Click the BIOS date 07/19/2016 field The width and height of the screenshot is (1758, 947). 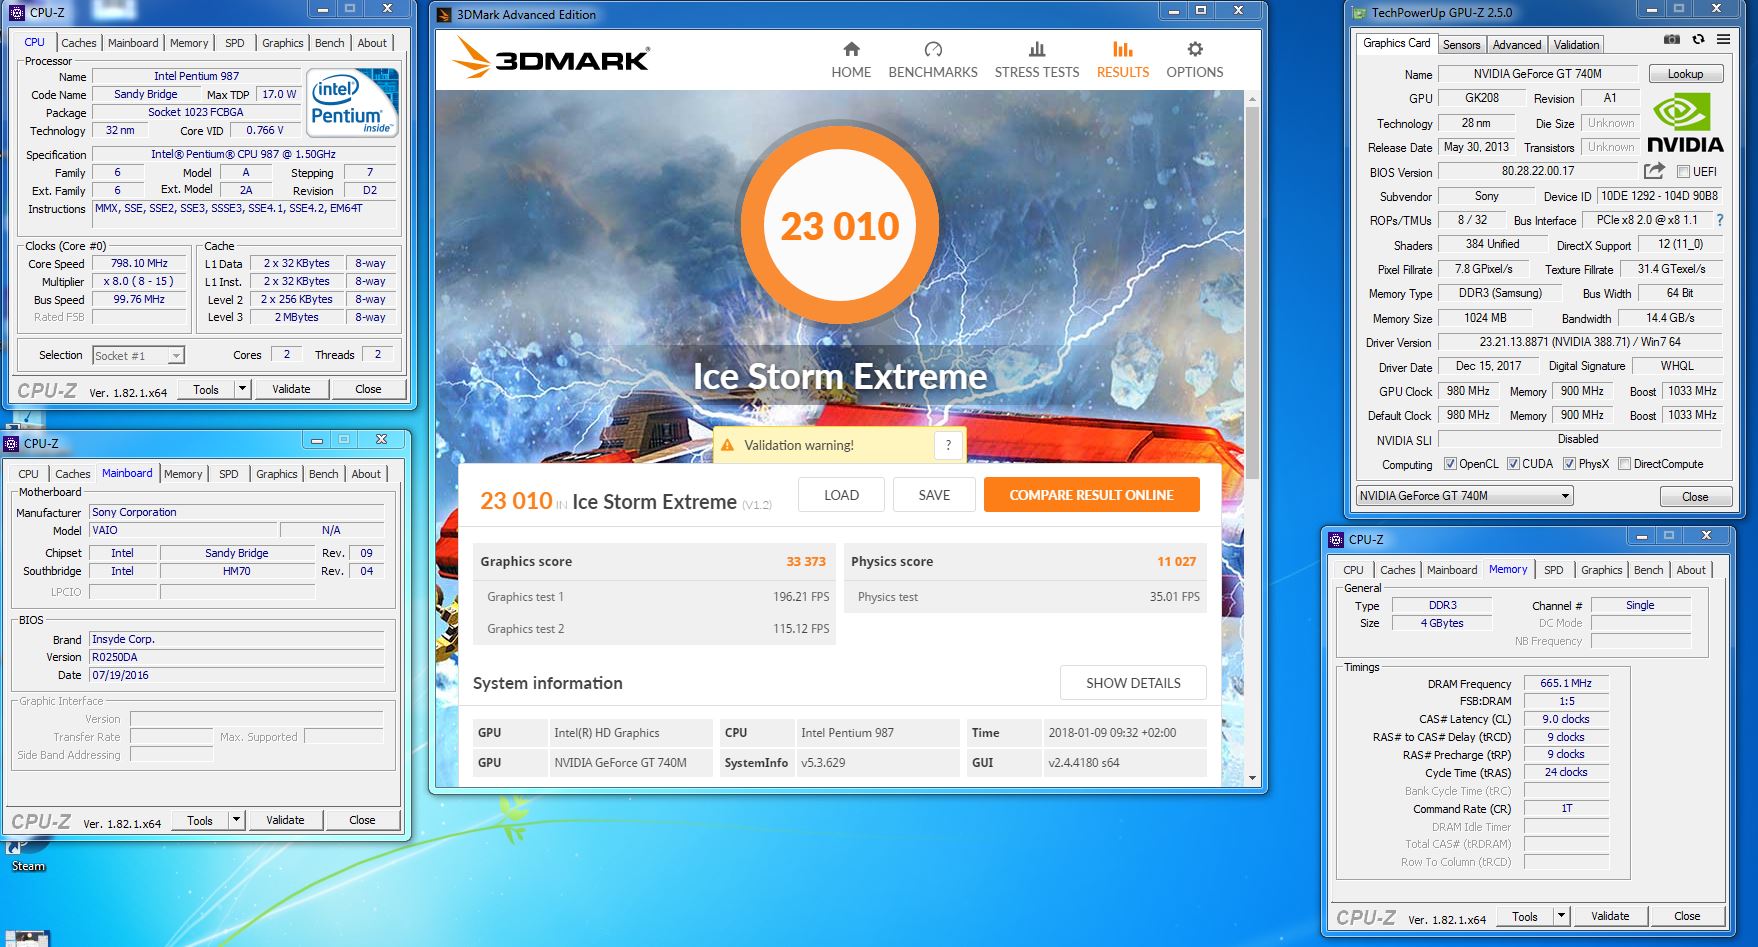pyautogui.click(x=237, y=675)
